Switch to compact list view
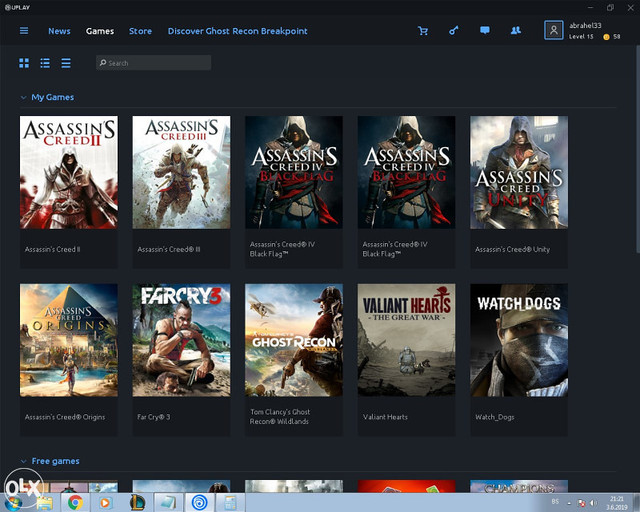This screenshot has width=640, height=512. pos(66,63)
